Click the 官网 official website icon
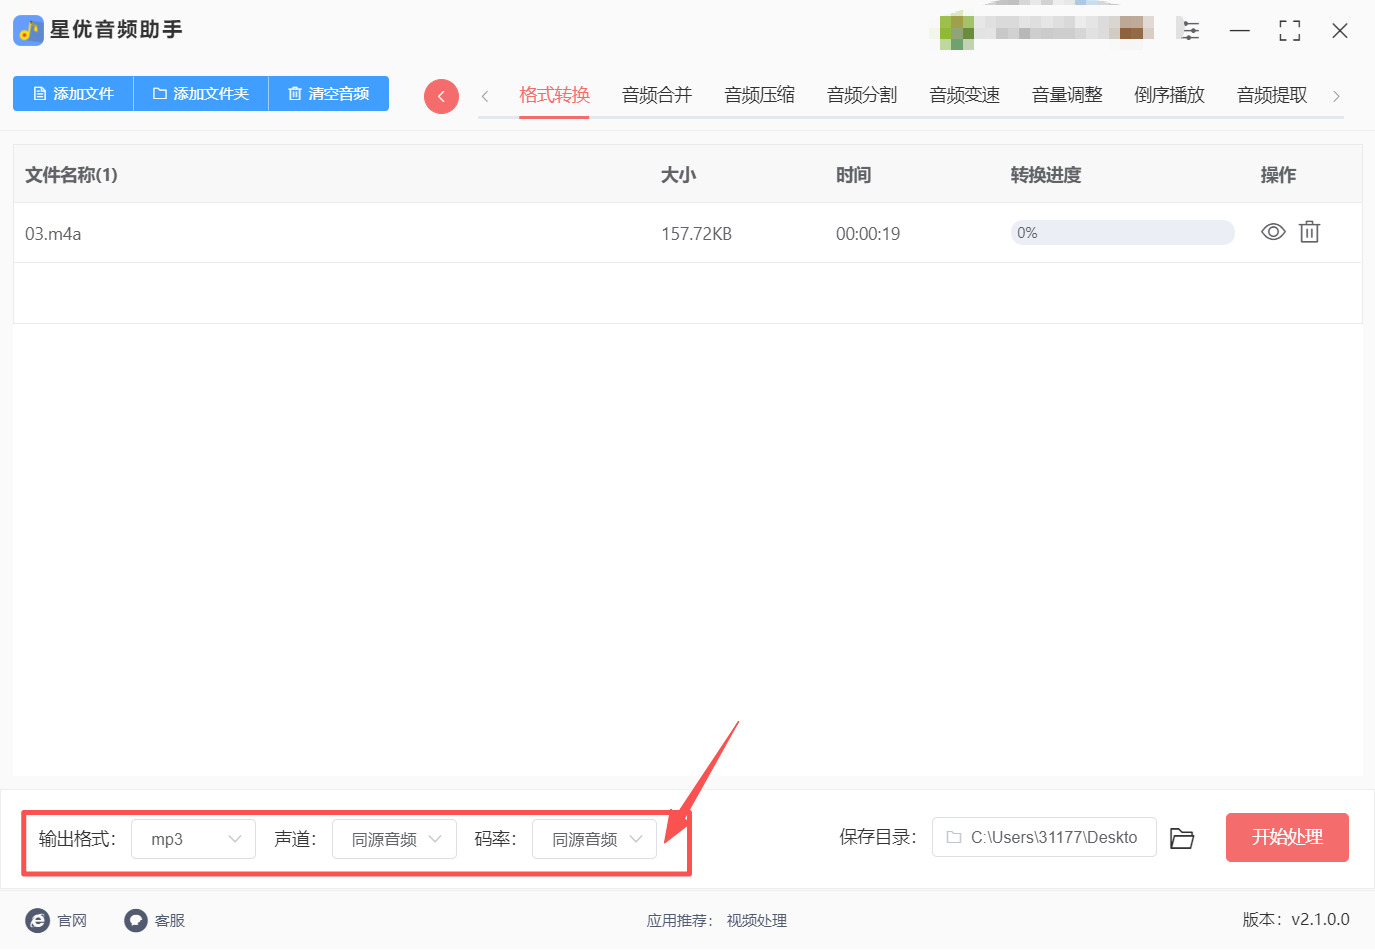1375x950 pixels. click(38, 920)
